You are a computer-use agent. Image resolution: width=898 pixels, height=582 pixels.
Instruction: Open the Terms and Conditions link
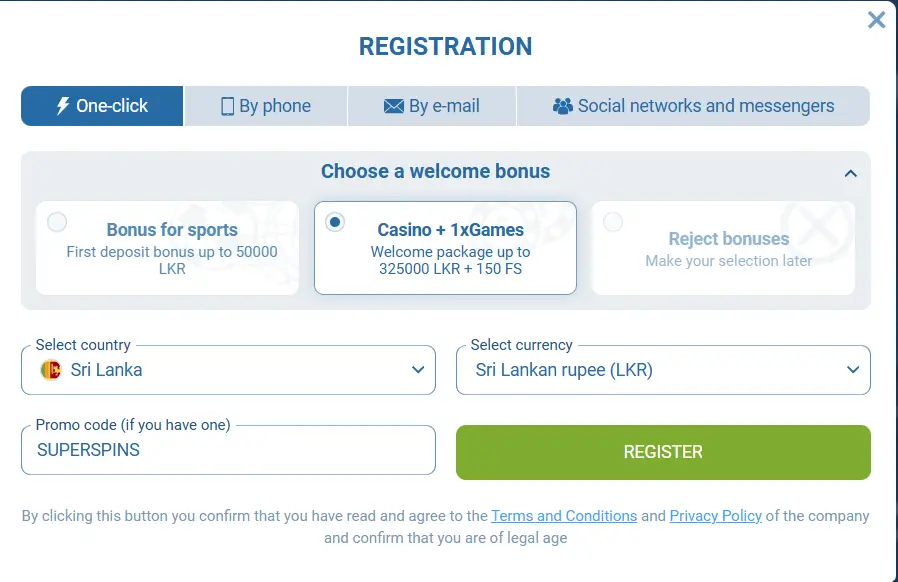(564, 516)
